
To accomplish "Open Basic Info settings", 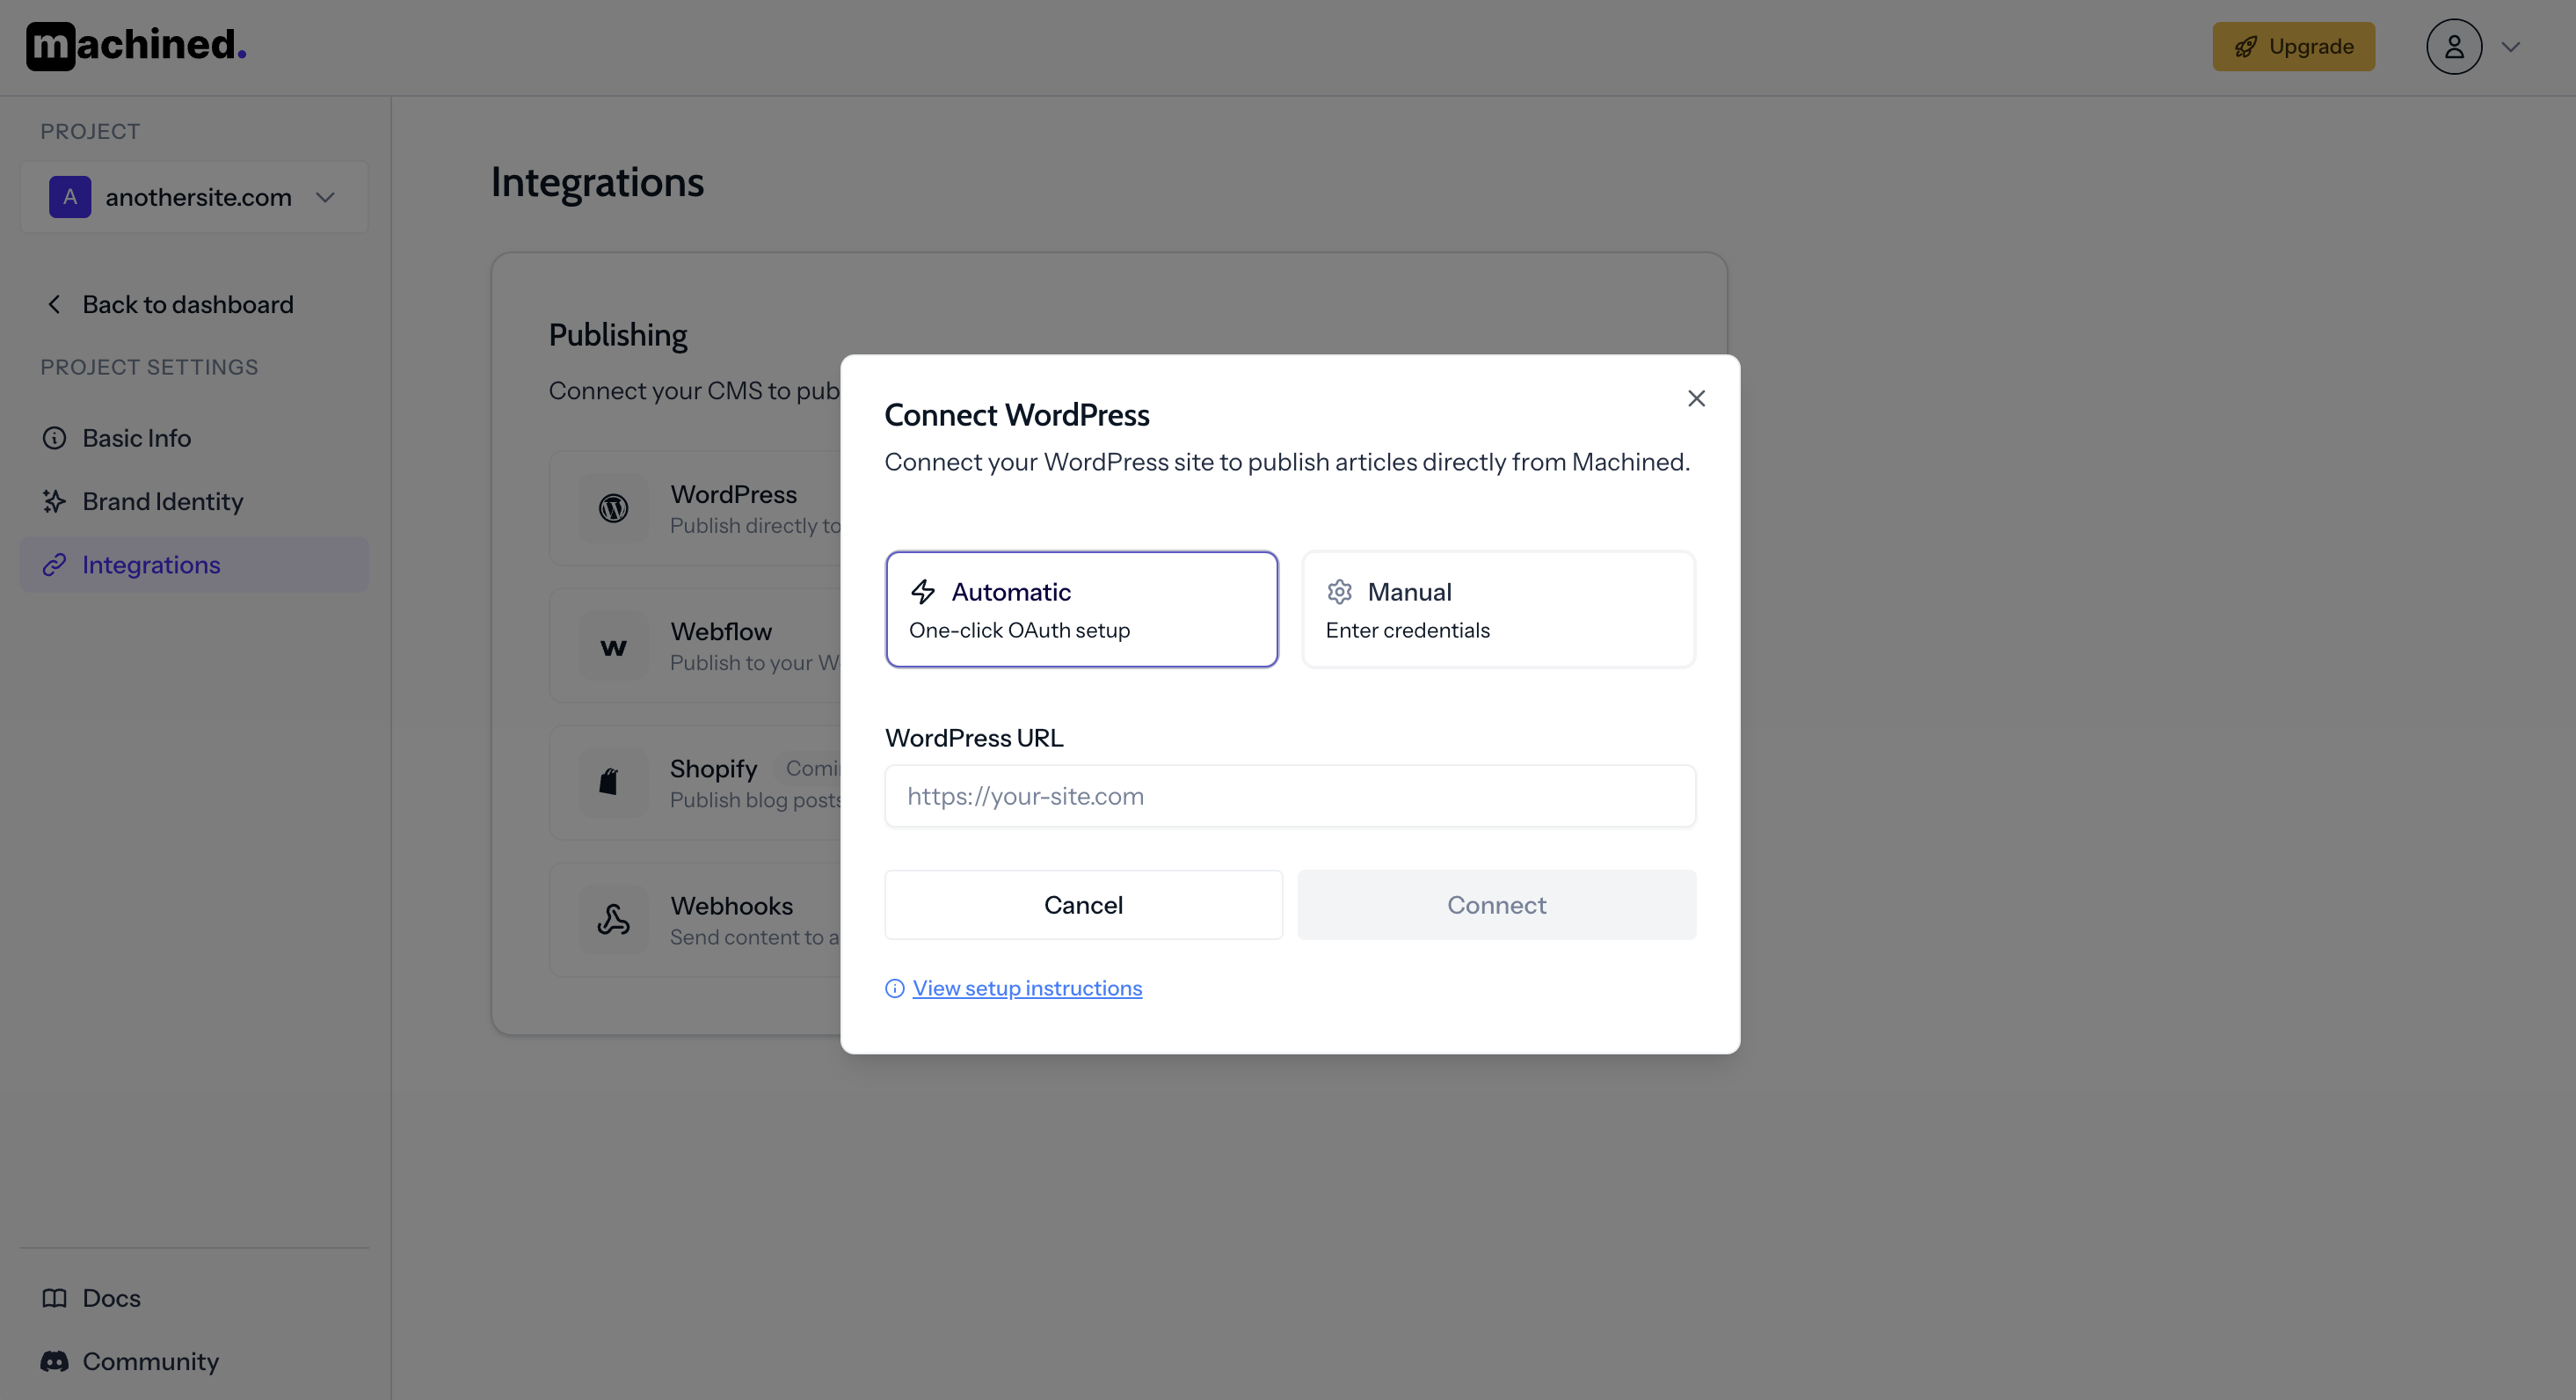I will tap(194, 438).
